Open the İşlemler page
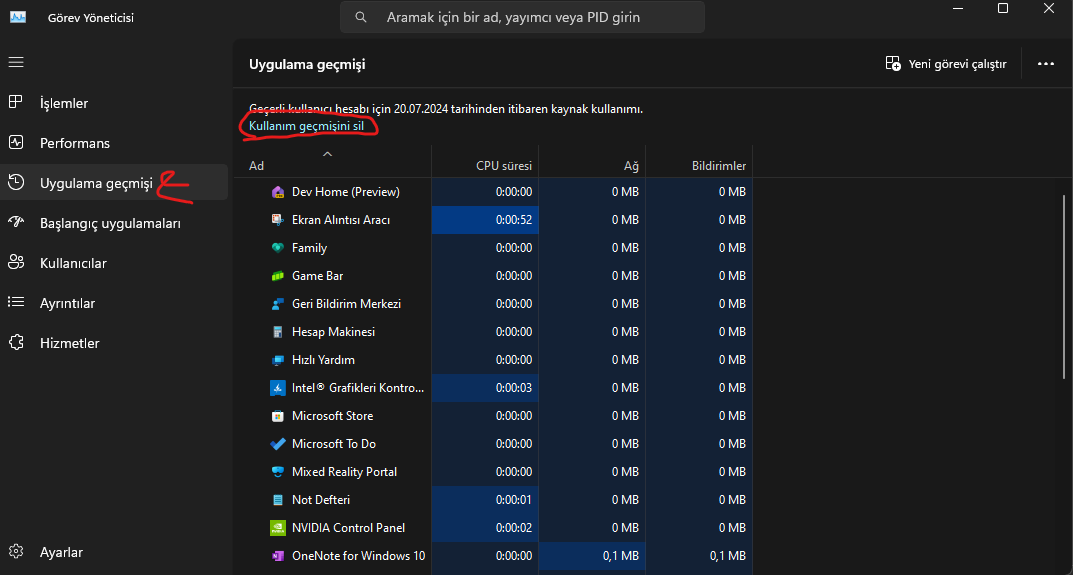The height and width of the screenshot is (575, 1073). 114,103
